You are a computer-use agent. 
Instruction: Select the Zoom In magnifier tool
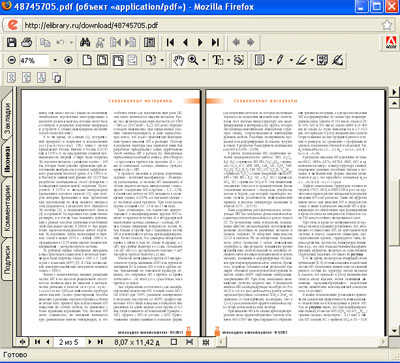(193, 60)
